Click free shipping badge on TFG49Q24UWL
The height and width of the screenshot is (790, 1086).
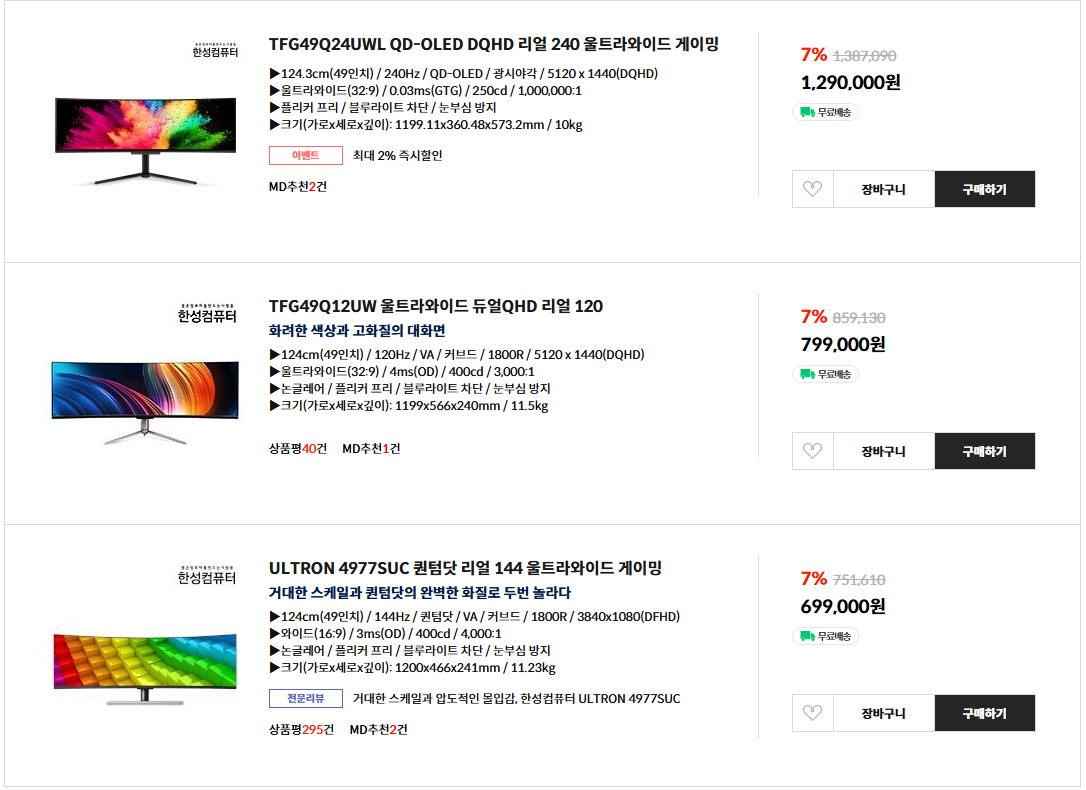(826, 112)
